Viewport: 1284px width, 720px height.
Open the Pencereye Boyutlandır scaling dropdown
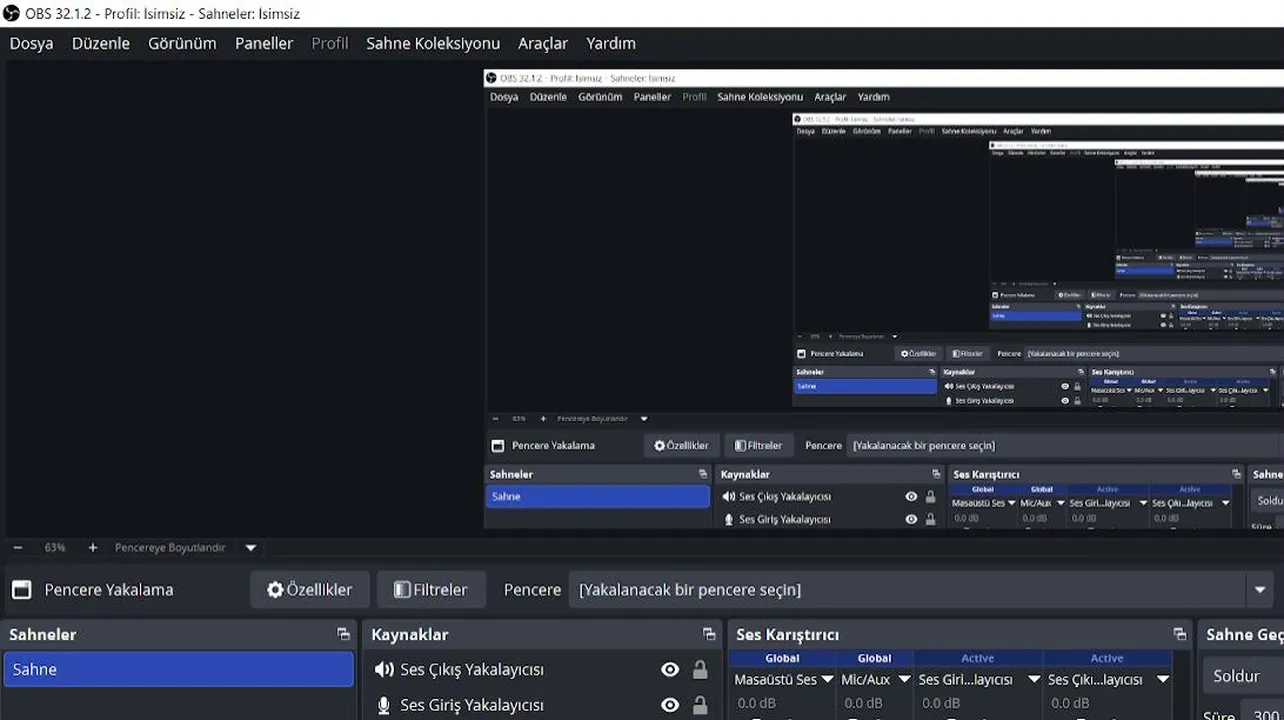coord(251,548)
